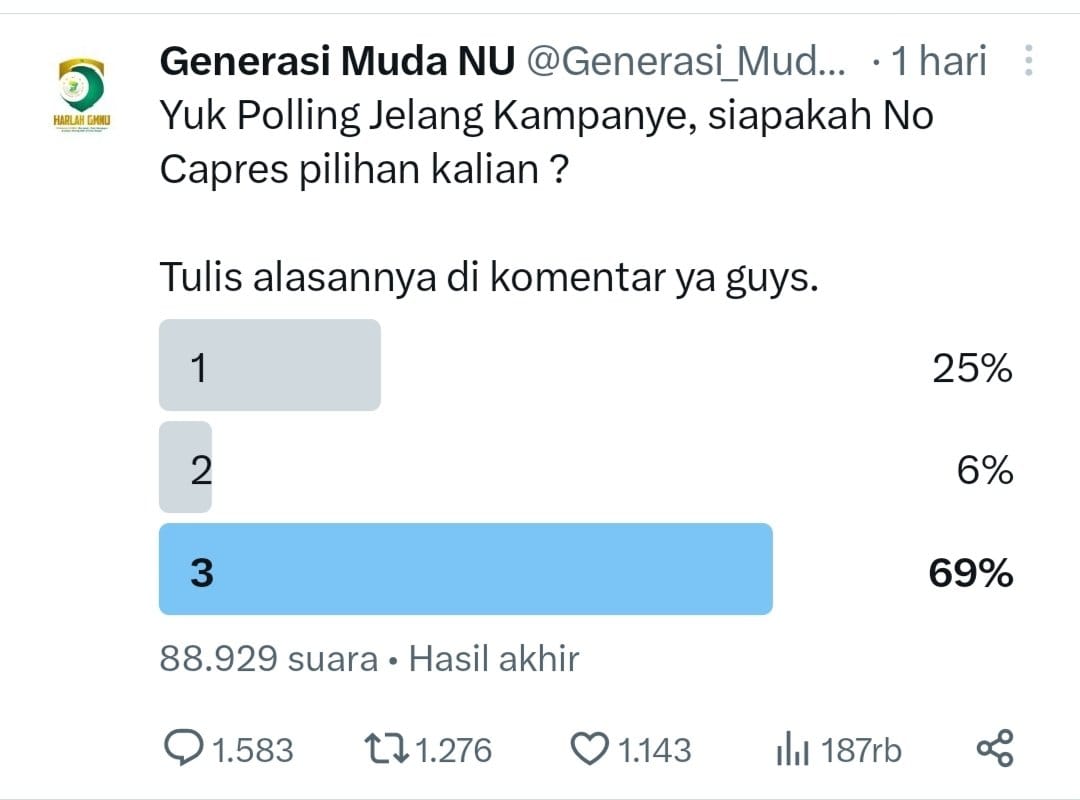View analytics via bar chart icon
Screen dimensions: 1080x800
792,749
